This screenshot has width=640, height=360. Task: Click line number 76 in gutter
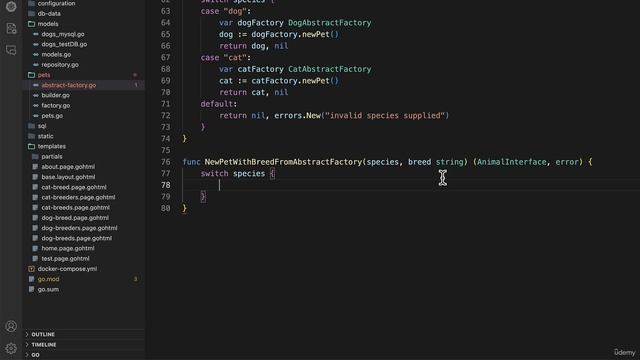(x=166, y=162)
